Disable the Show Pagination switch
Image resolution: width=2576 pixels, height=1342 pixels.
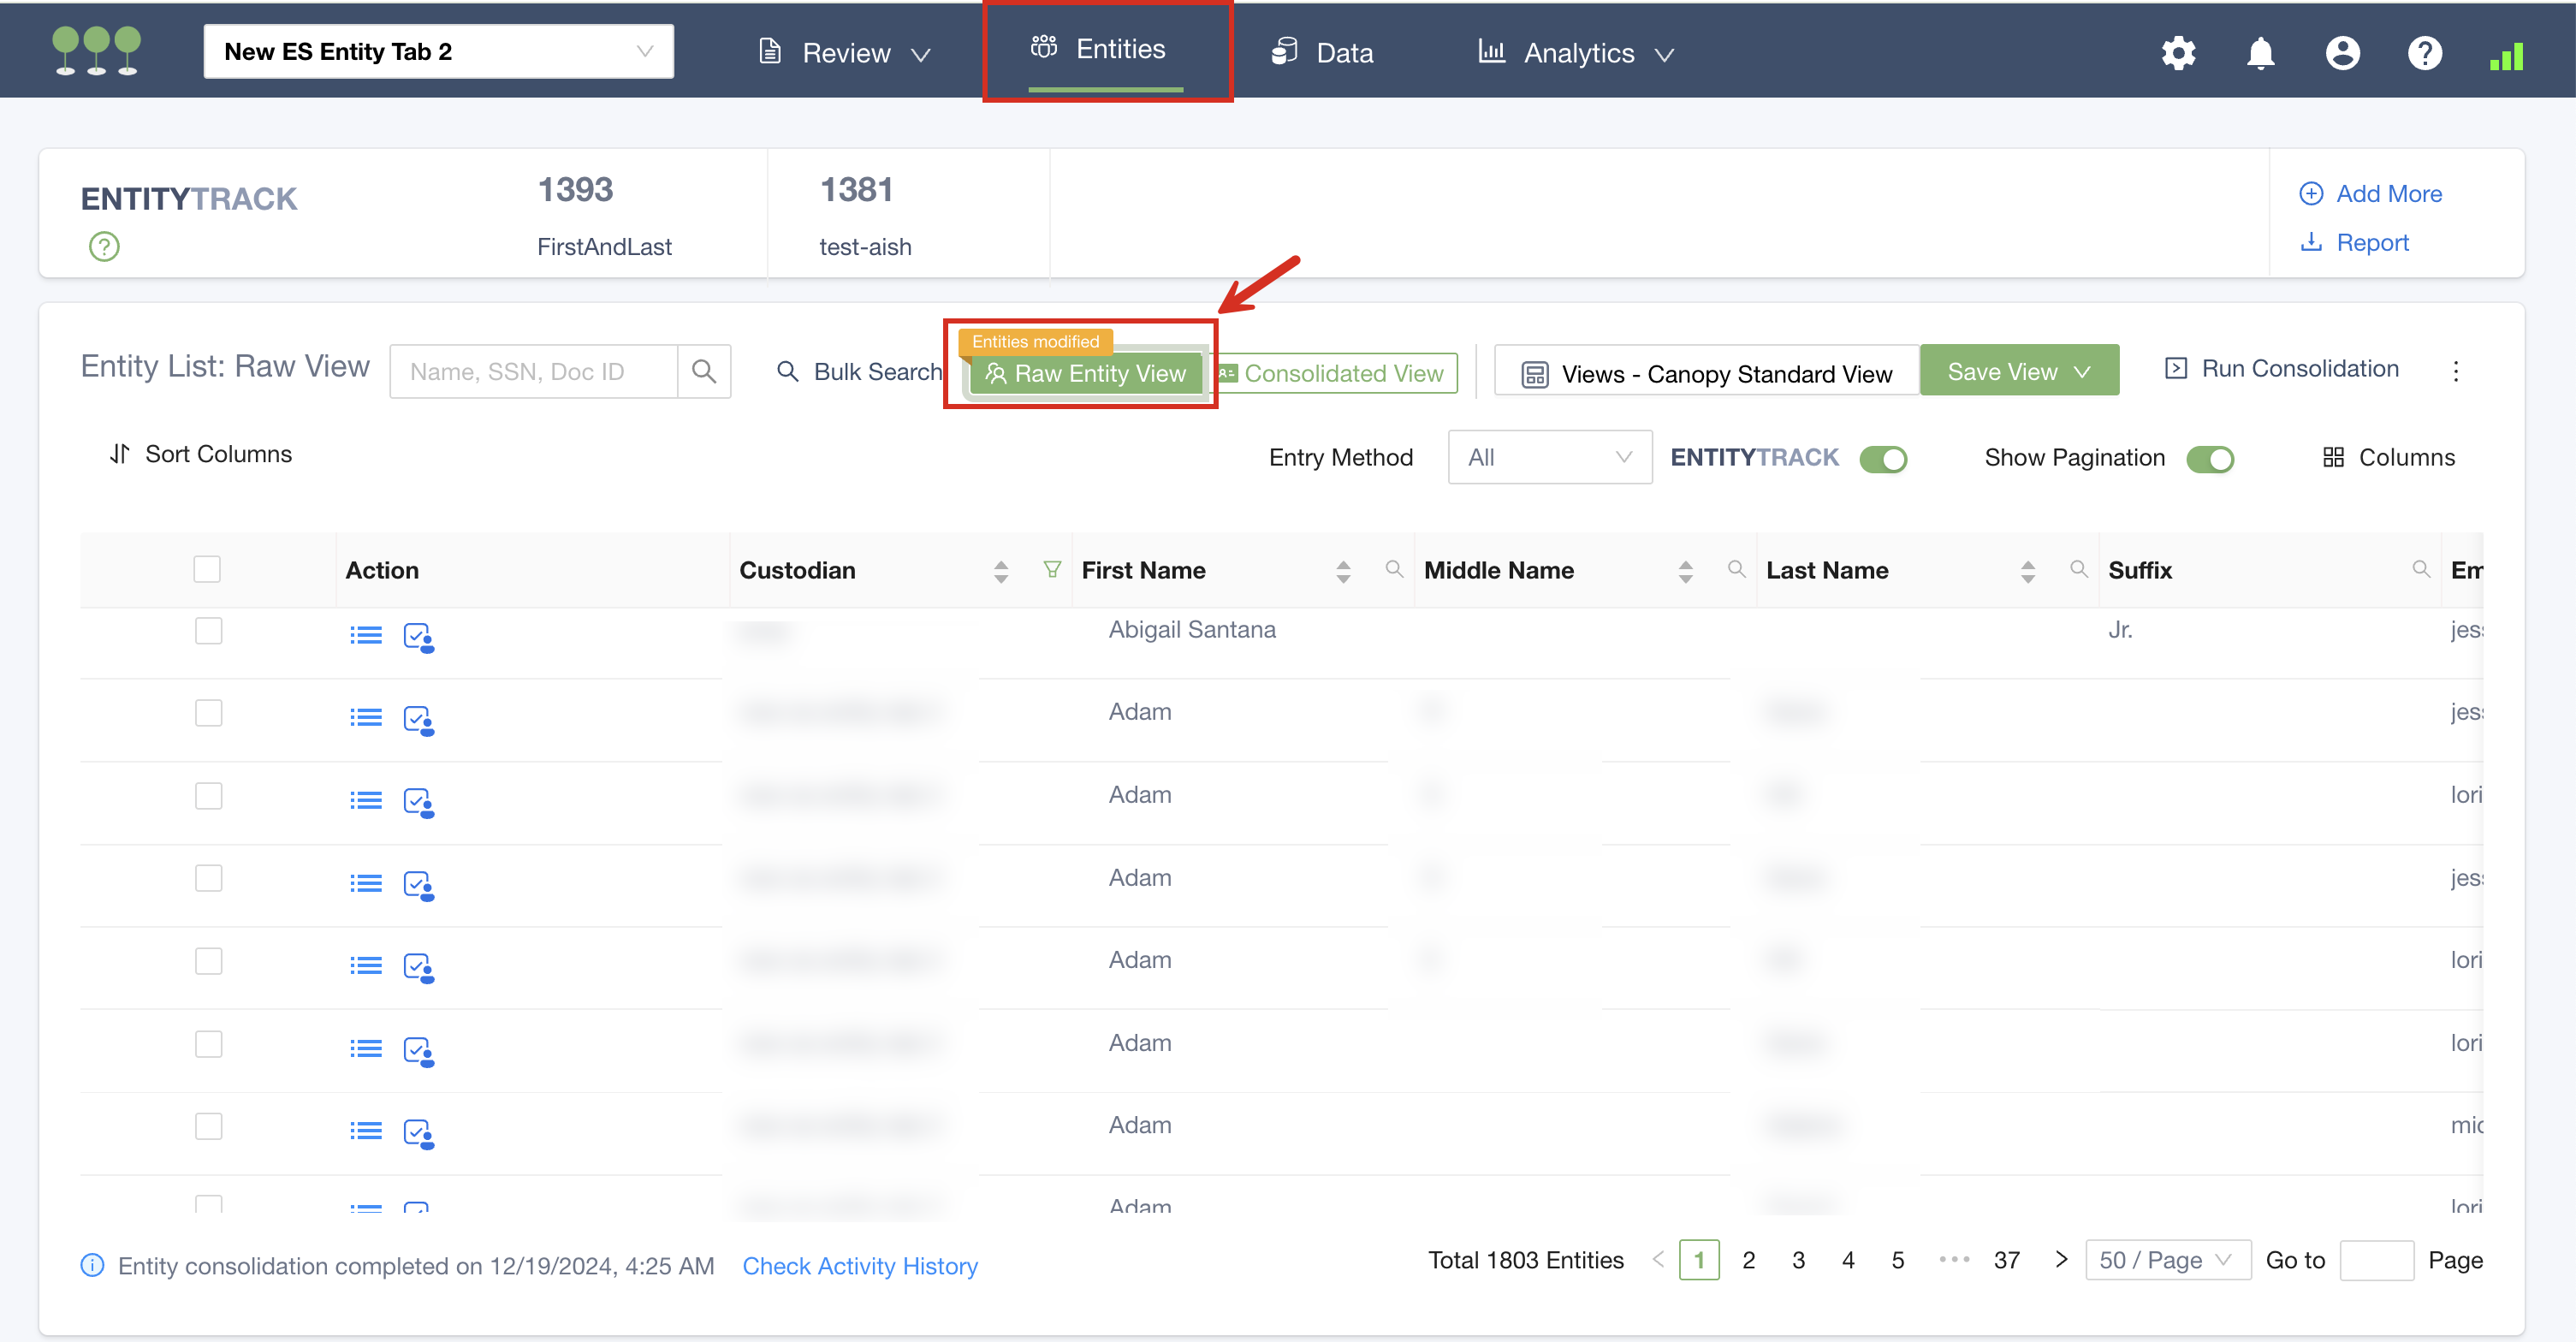pos(2209,459)
